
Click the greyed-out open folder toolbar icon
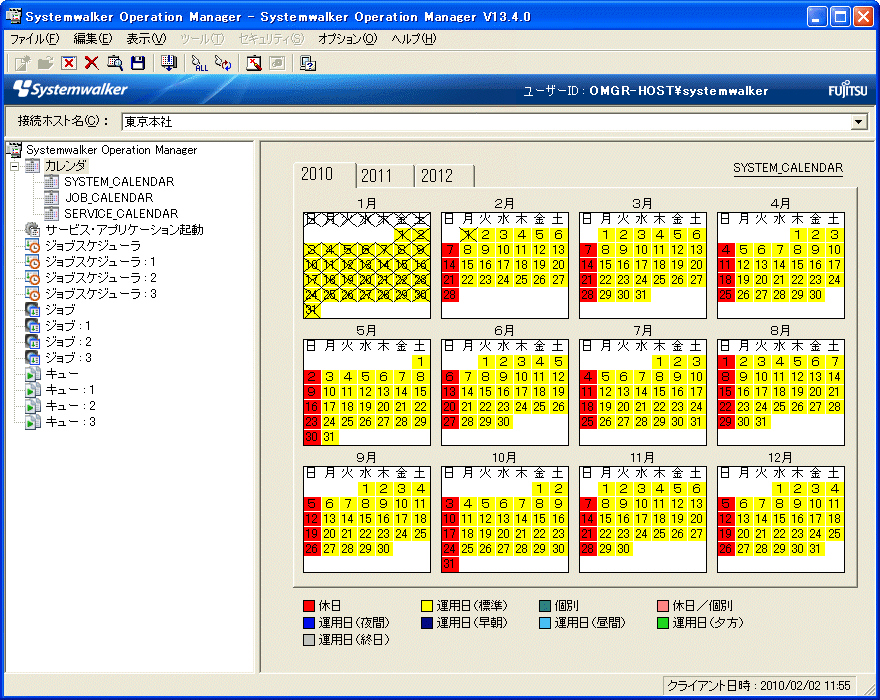[x=45, y=63]
